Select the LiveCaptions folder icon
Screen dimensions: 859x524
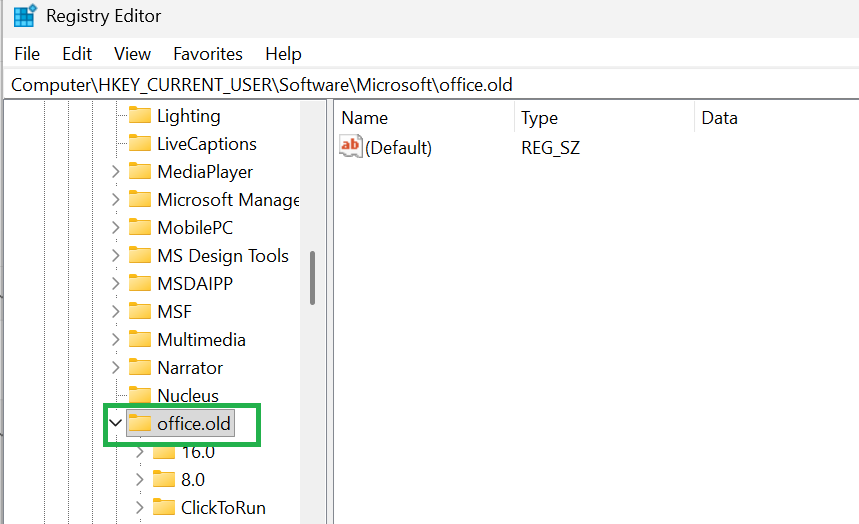tap(140, 143)
